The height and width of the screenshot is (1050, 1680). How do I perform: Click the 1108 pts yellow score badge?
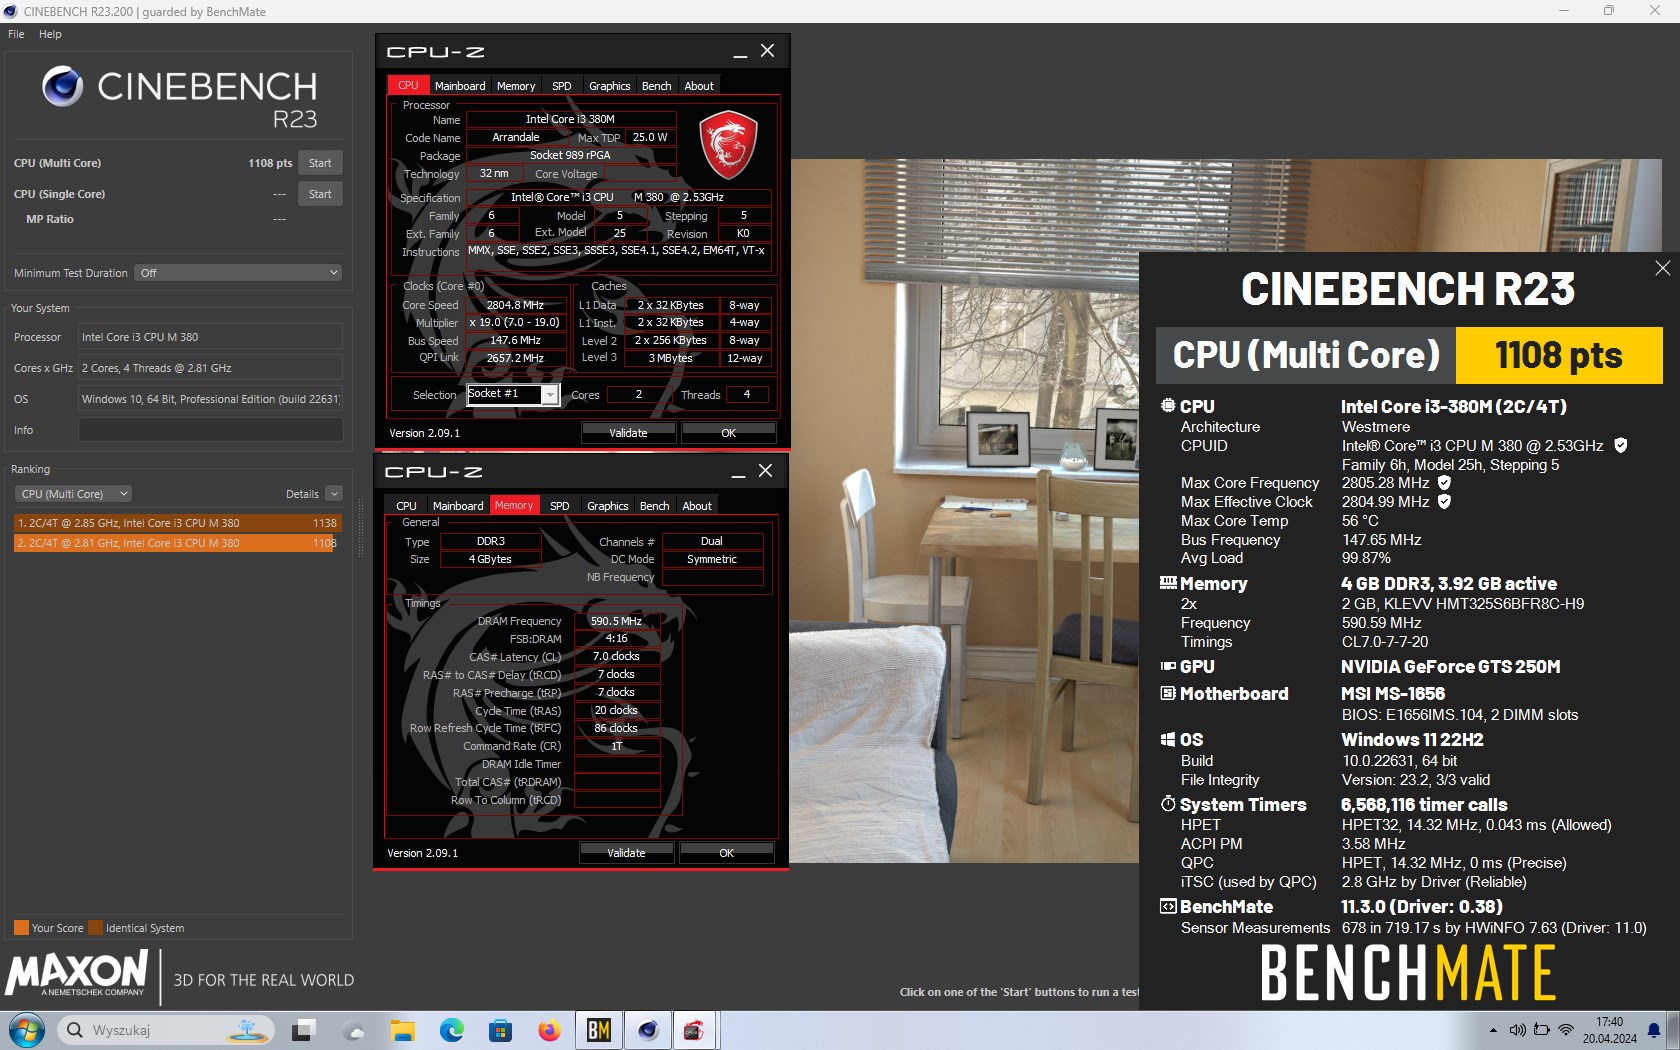click(x=1559, y=355)
